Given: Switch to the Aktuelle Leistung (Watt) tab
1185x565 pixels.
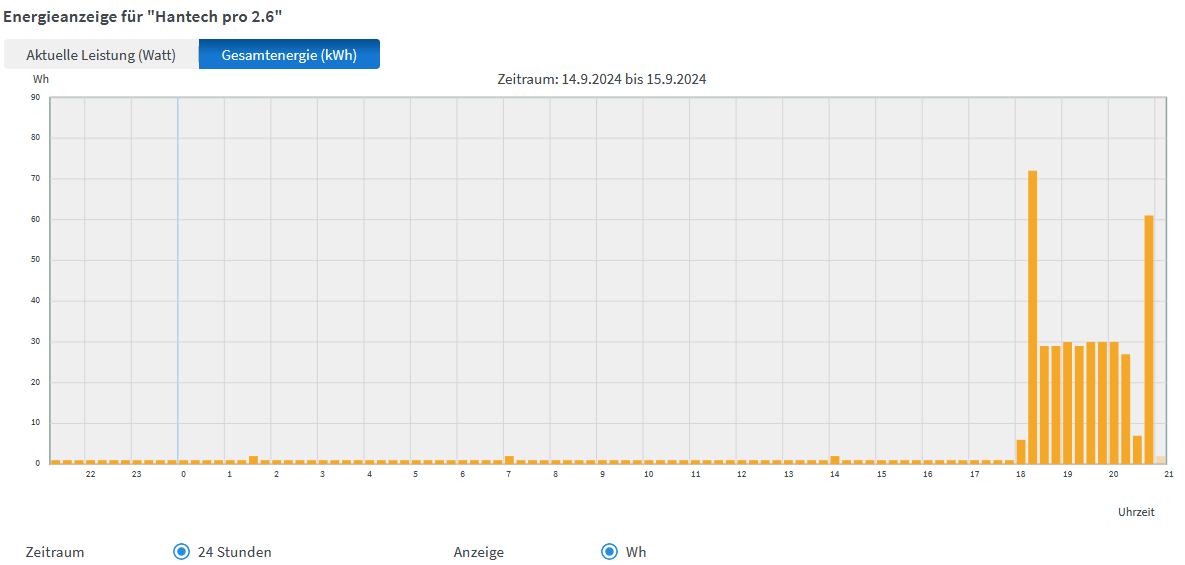Looking at the screenshot, I should tap(101, 55).
